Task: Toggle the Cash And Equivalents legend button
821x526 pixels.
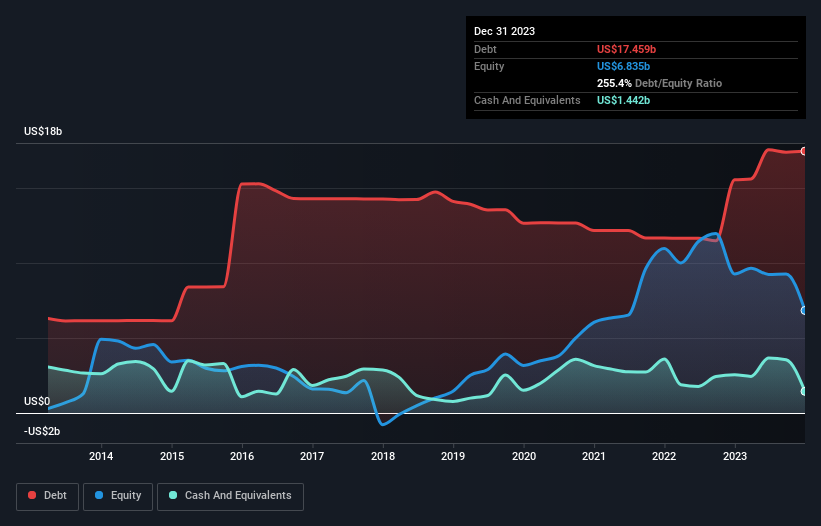Action: (x=230, y=496)
